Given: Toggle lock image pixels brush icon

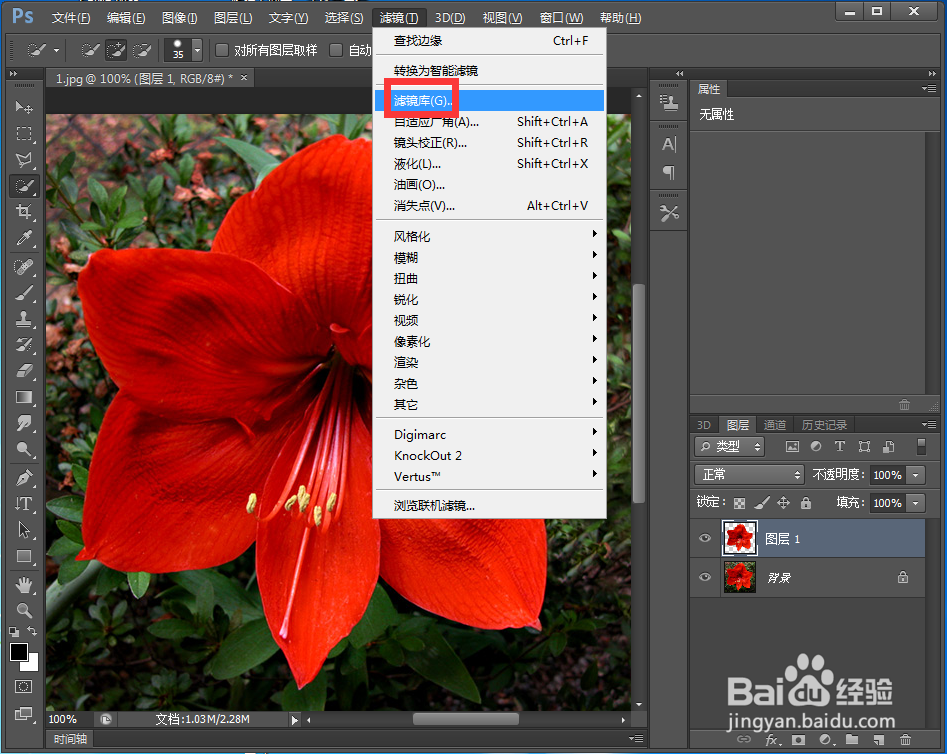Looking at the screenshot, I should click(762, 503).
